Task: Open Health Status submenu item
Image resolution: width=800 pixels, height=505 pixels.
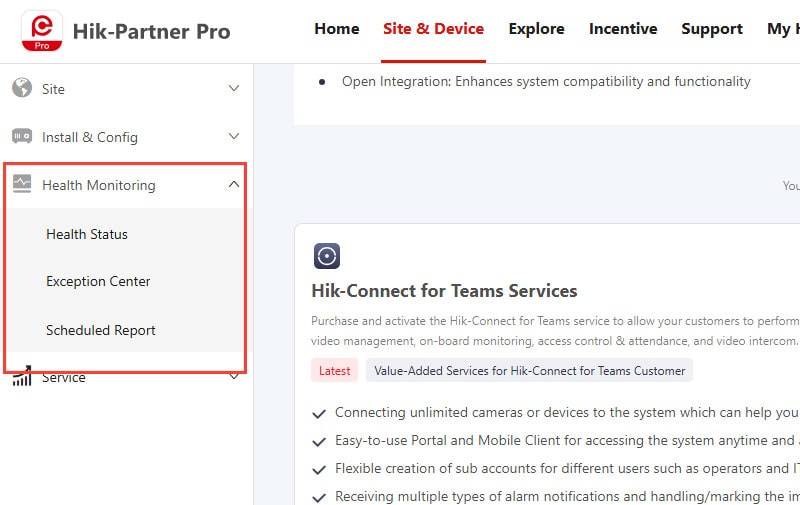Action: point(87,234)
